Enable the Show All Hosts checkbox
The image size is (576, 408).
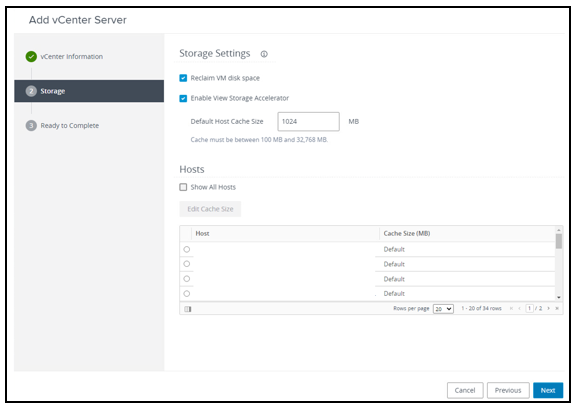183,187
